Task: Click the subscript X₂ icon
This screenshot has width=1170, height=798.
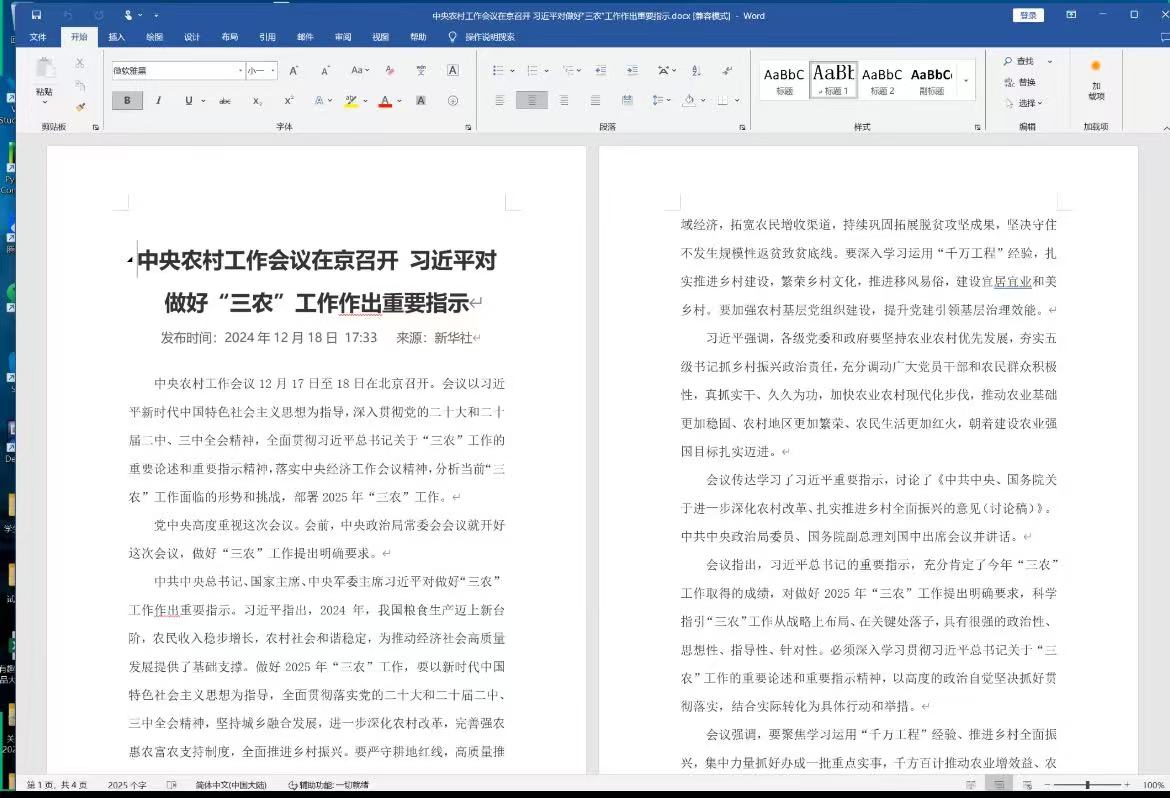Action: tap(257, 101)
